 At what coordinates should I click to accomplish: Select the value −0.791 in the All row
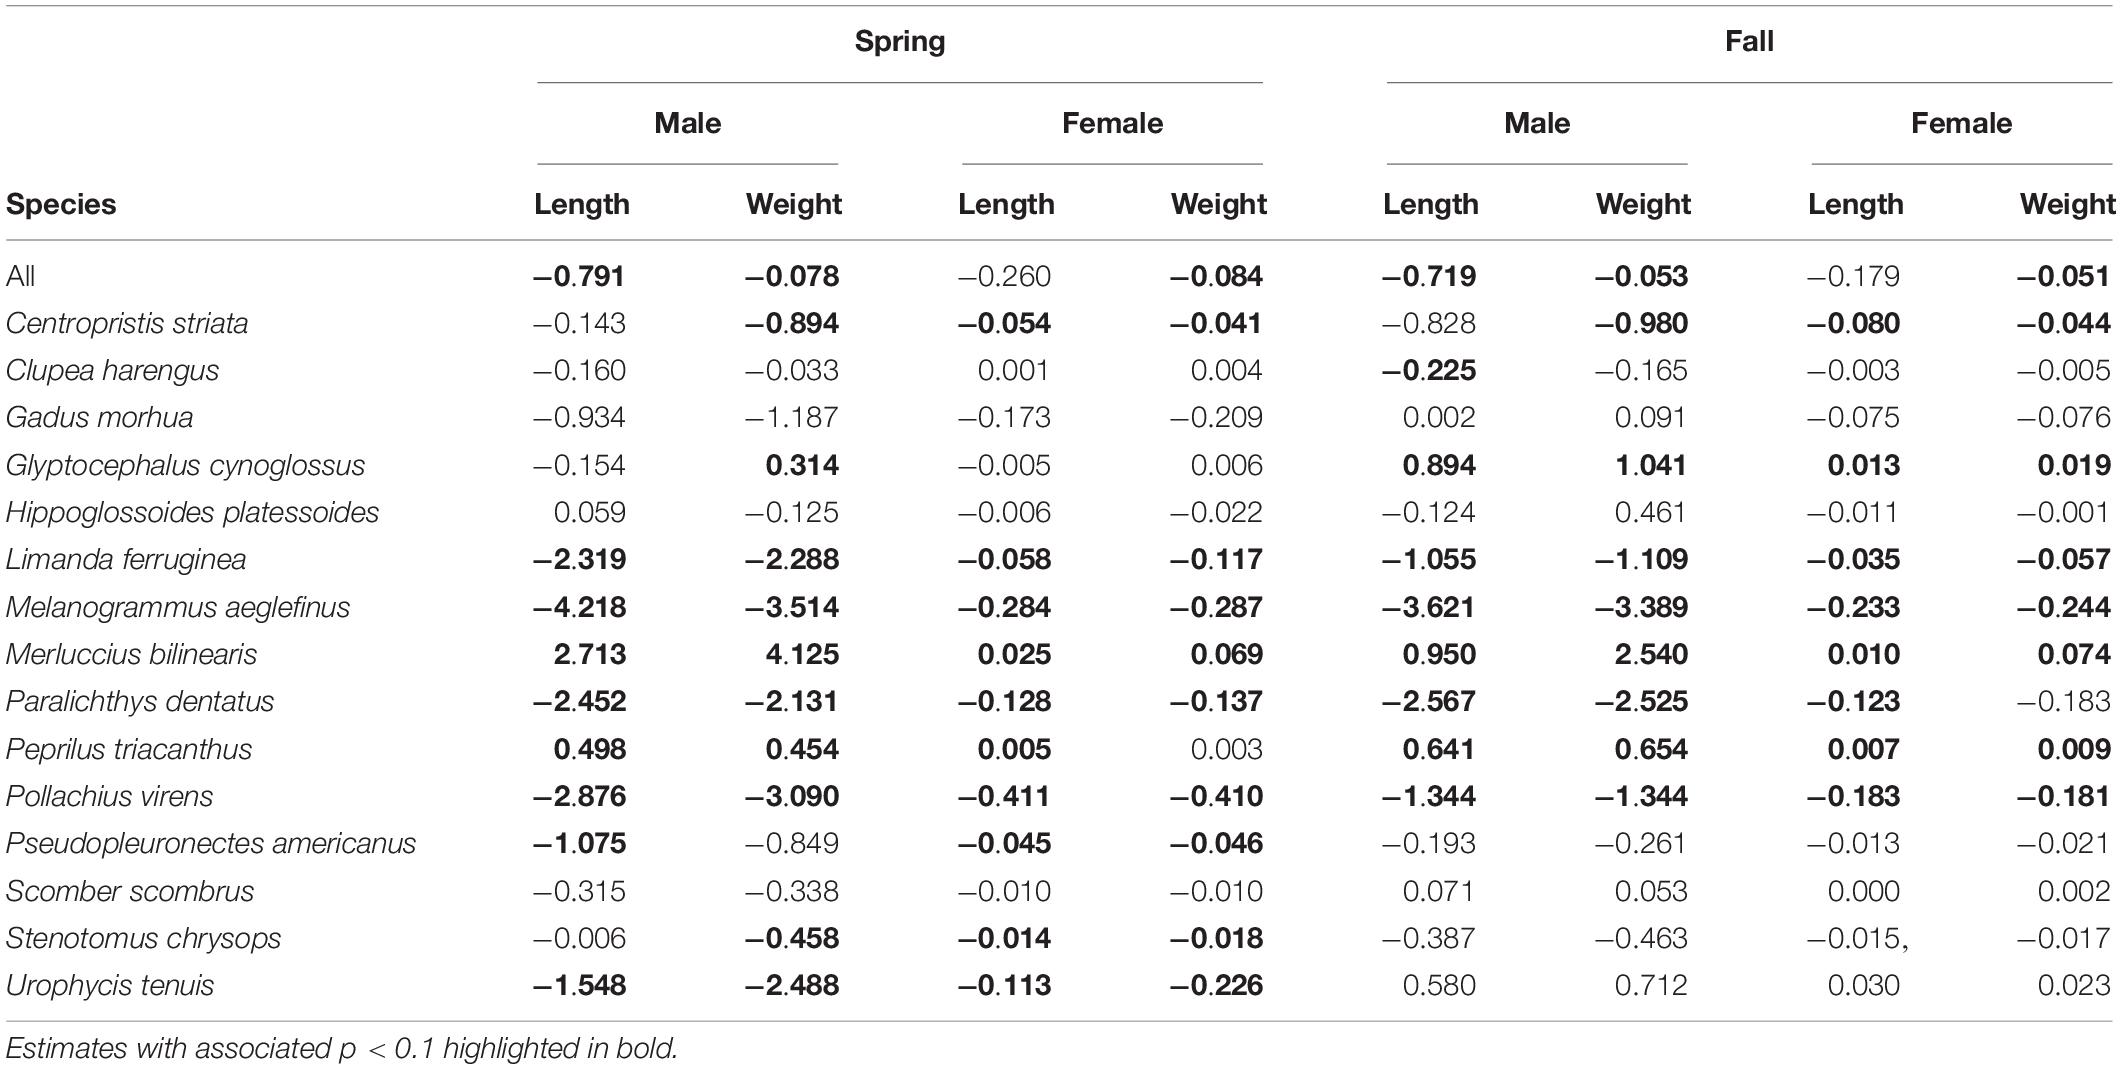pos(580,276)
